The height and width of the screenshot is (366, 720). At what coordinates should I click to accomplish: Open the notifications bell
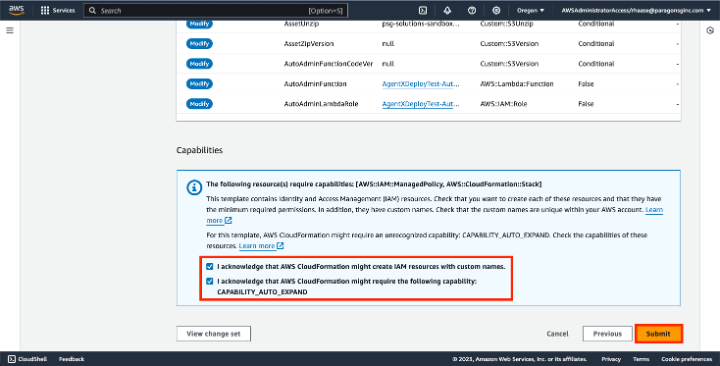[x=447, y=10]
